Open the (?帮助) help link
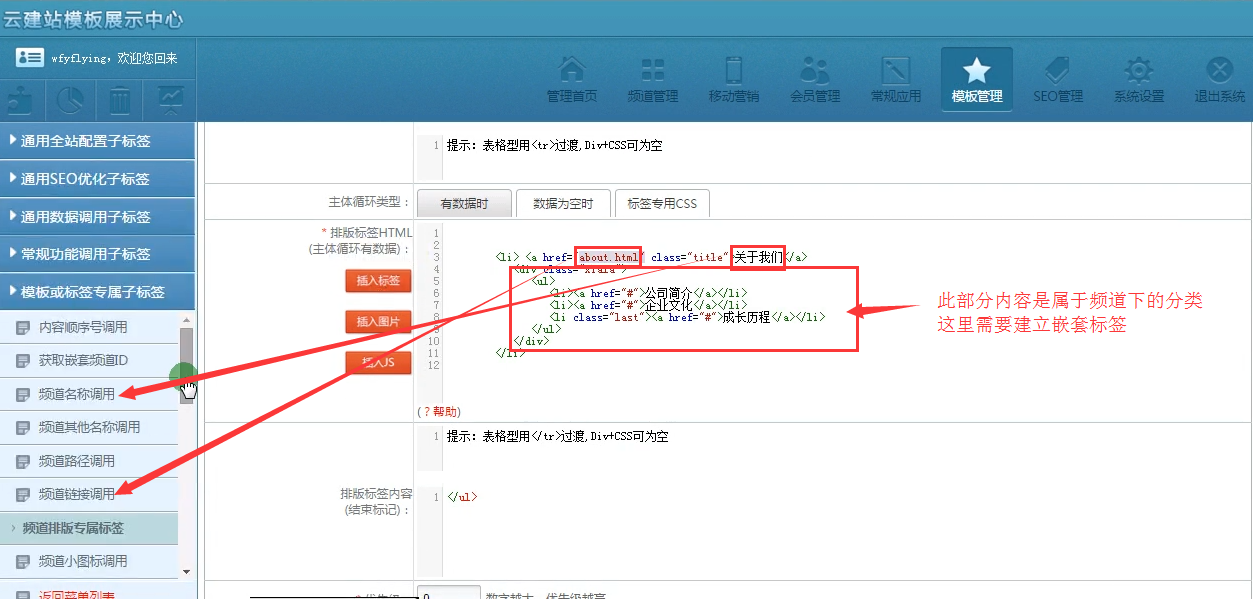The height and width of the screenshot is (599, 1253). point(439,411)
